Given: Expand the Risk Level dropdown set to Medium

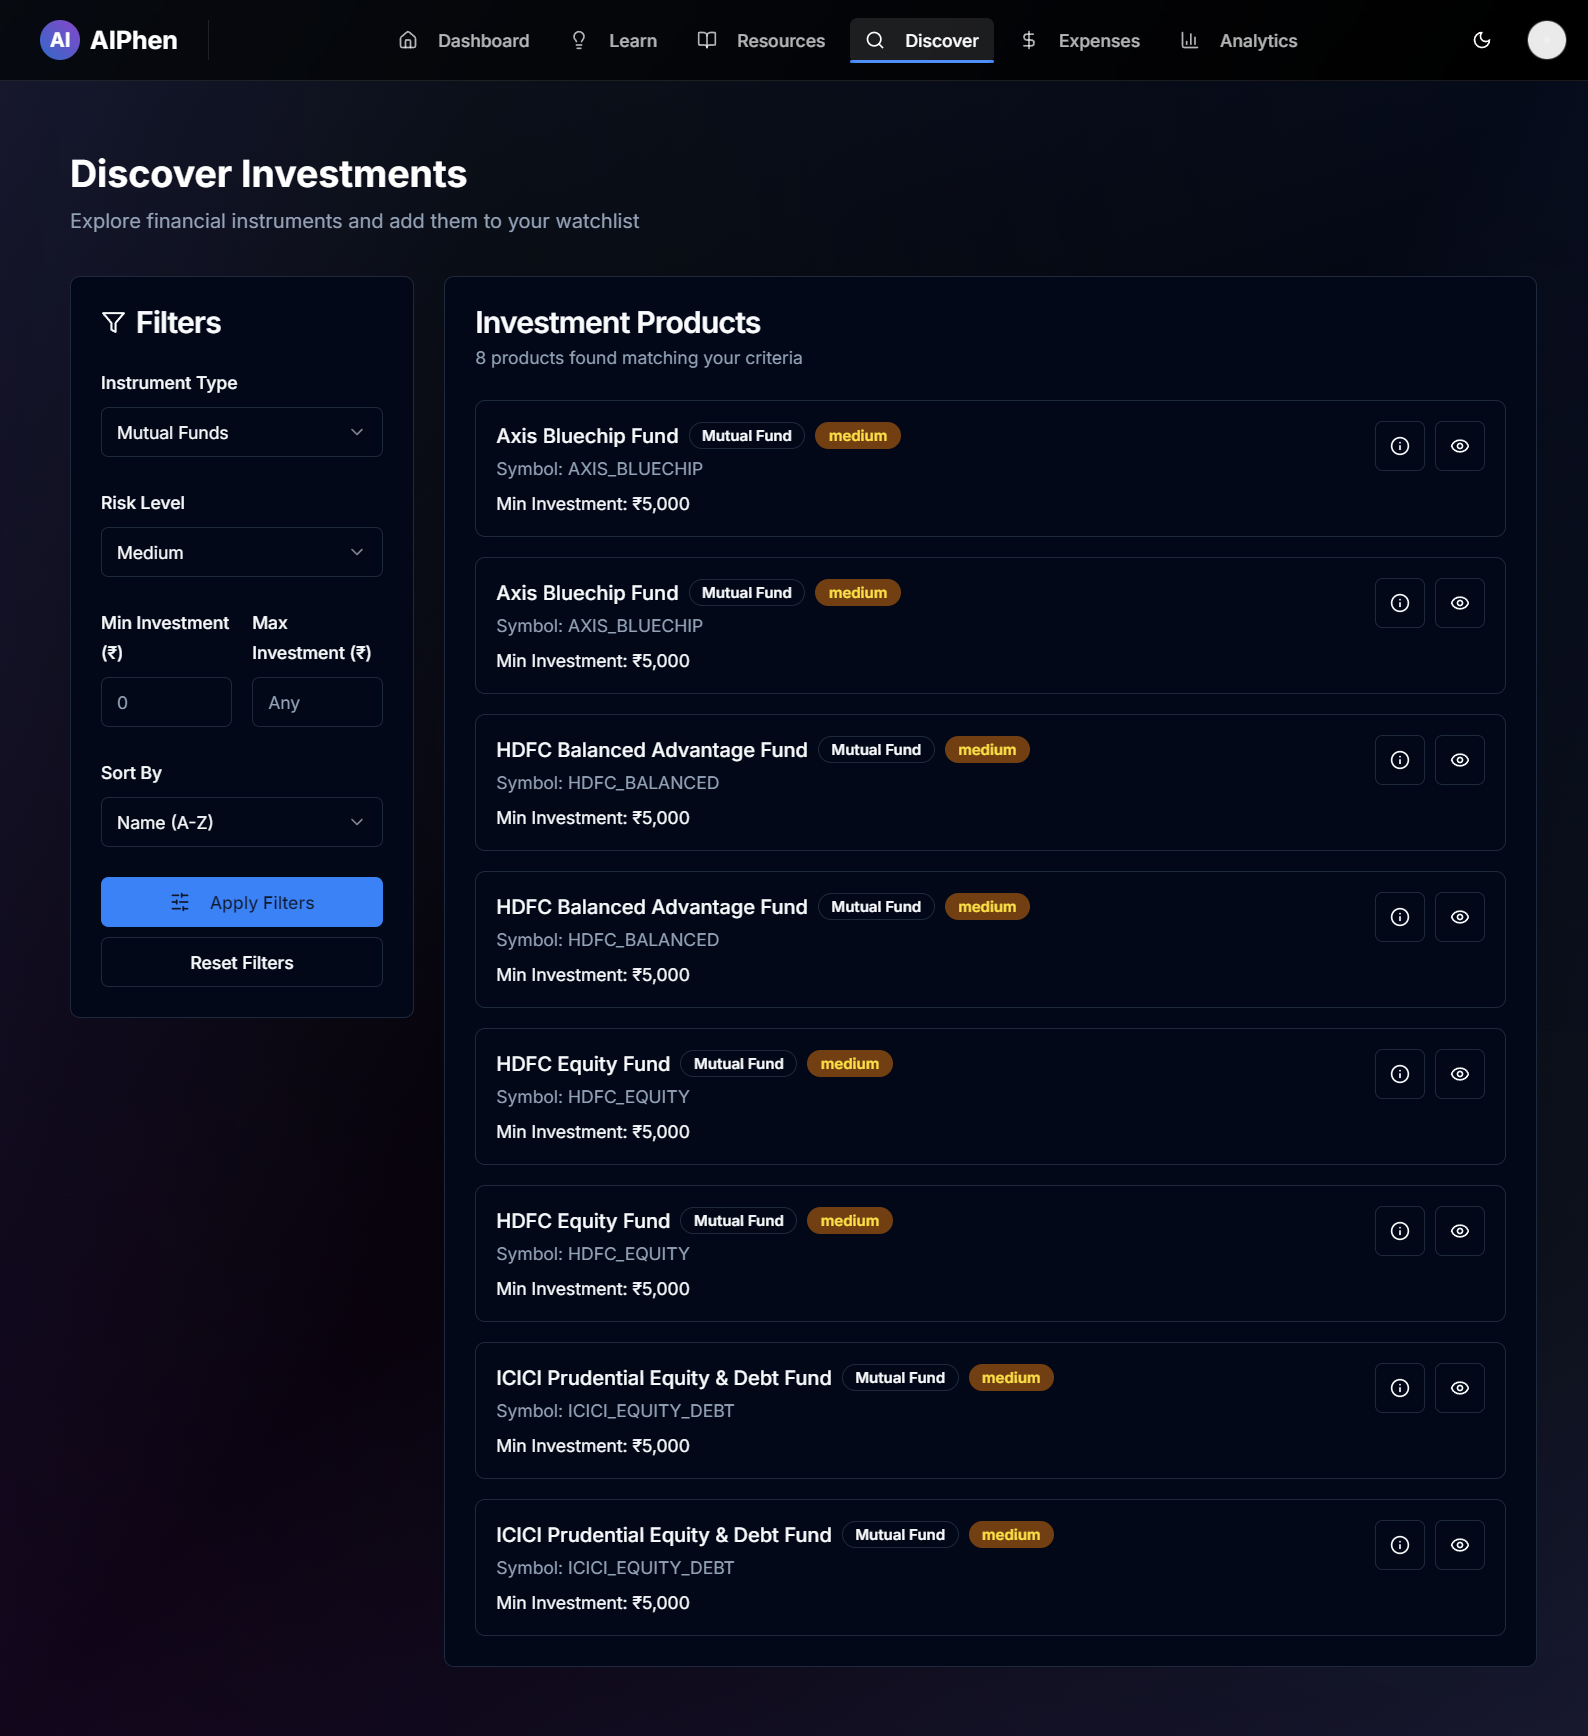Looking at the screenshot, I should point(242,552).
